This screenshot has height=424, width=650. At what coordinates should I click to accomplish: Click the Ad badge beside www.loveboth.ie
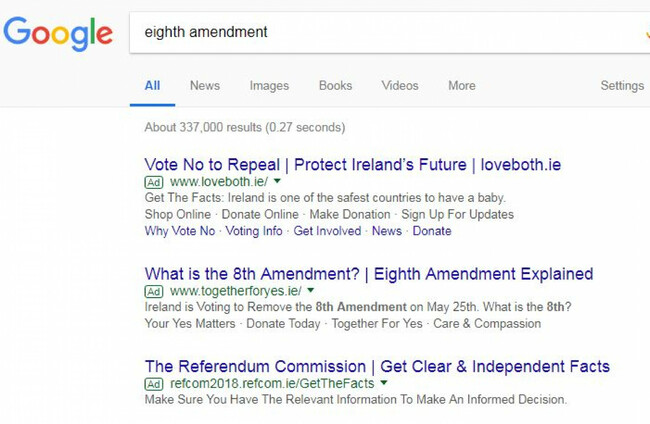[153, 183]
